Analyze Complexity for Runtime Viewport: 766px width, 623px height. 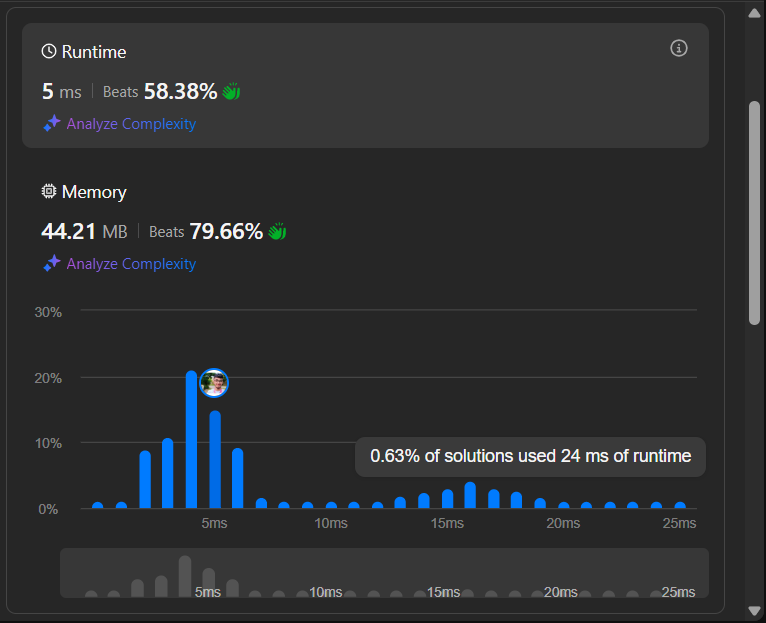tap(131, 124)
